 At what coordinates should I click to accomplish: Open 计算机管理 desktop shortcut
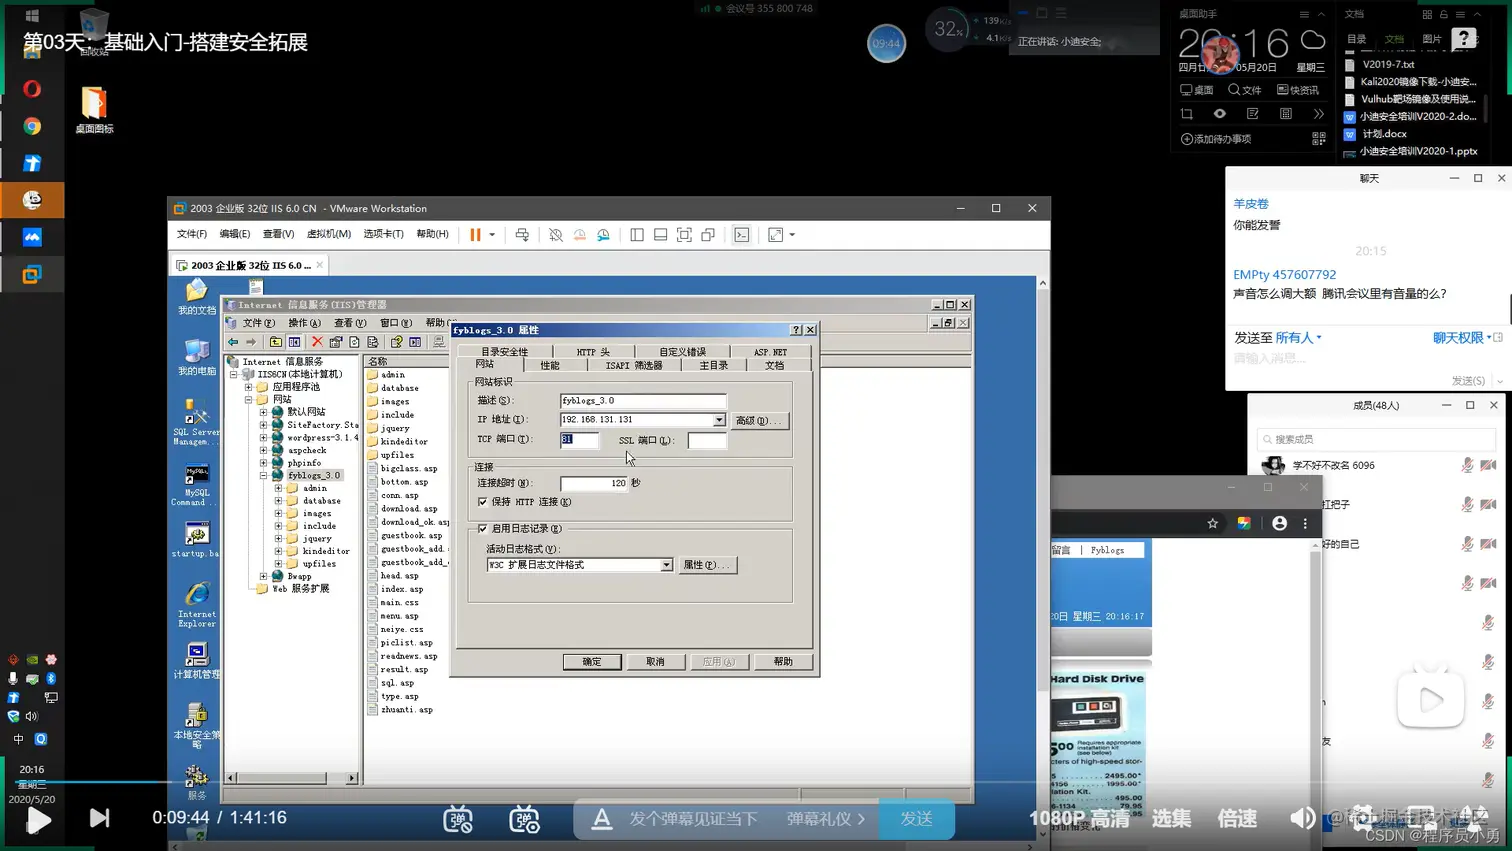[196, 660]
